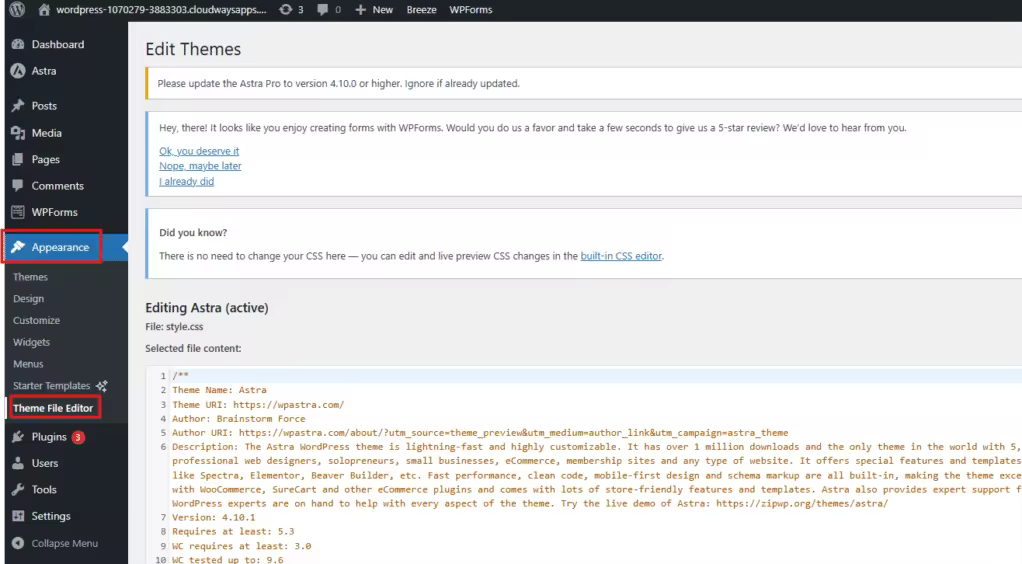Click the Plugins plug icon
1022x564 pixels.
[x=18, y=437]
